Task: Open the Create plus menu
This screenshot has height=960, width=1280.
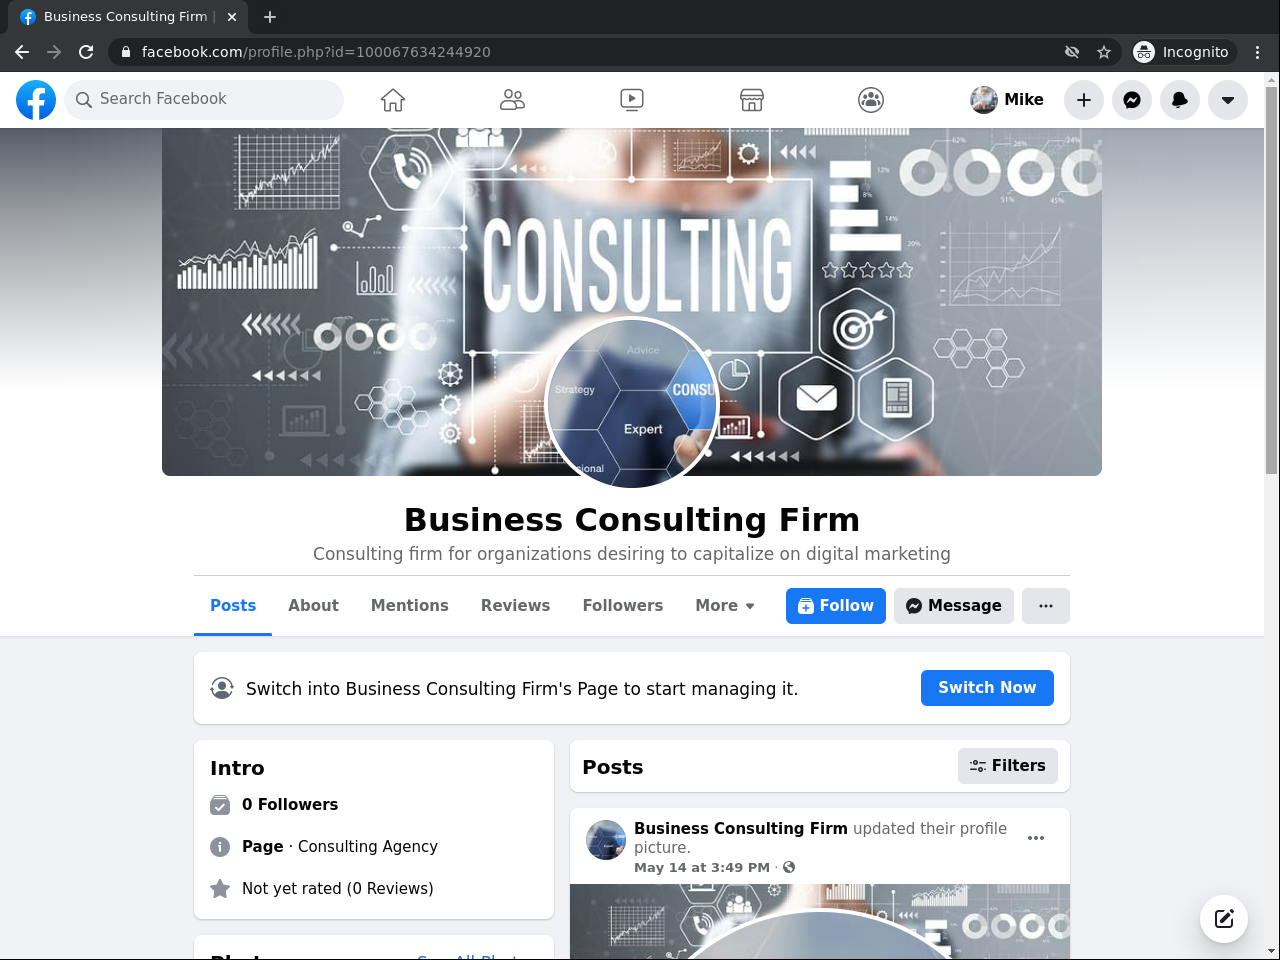Action: (x=1084, y=100)
